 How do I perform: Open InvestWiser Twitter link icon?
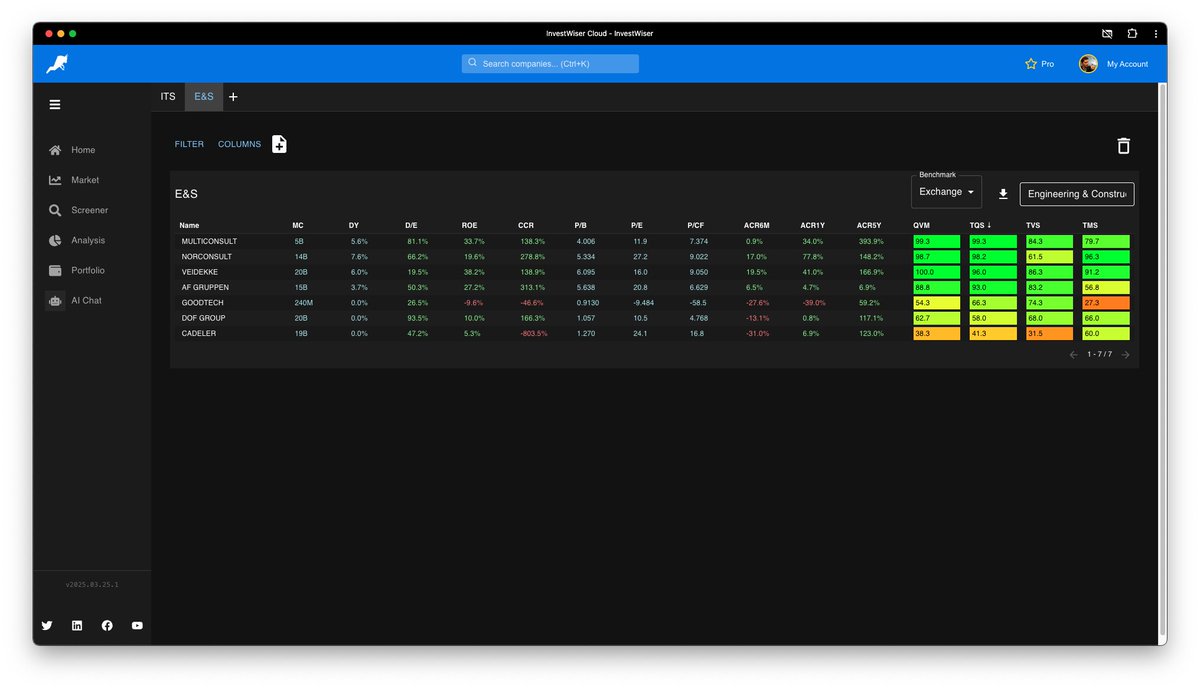pyautogui.click(x=47, y=626)
